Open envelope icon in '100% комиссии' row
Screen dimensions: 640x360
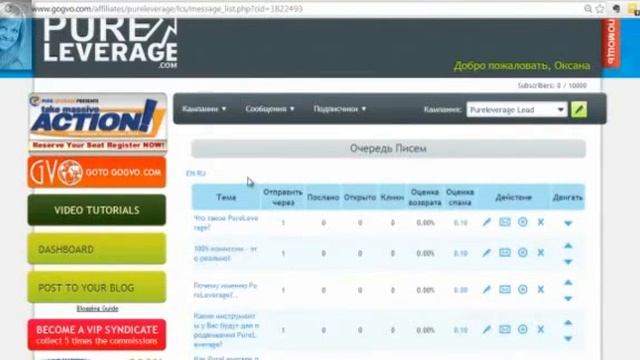coord(505,253)
